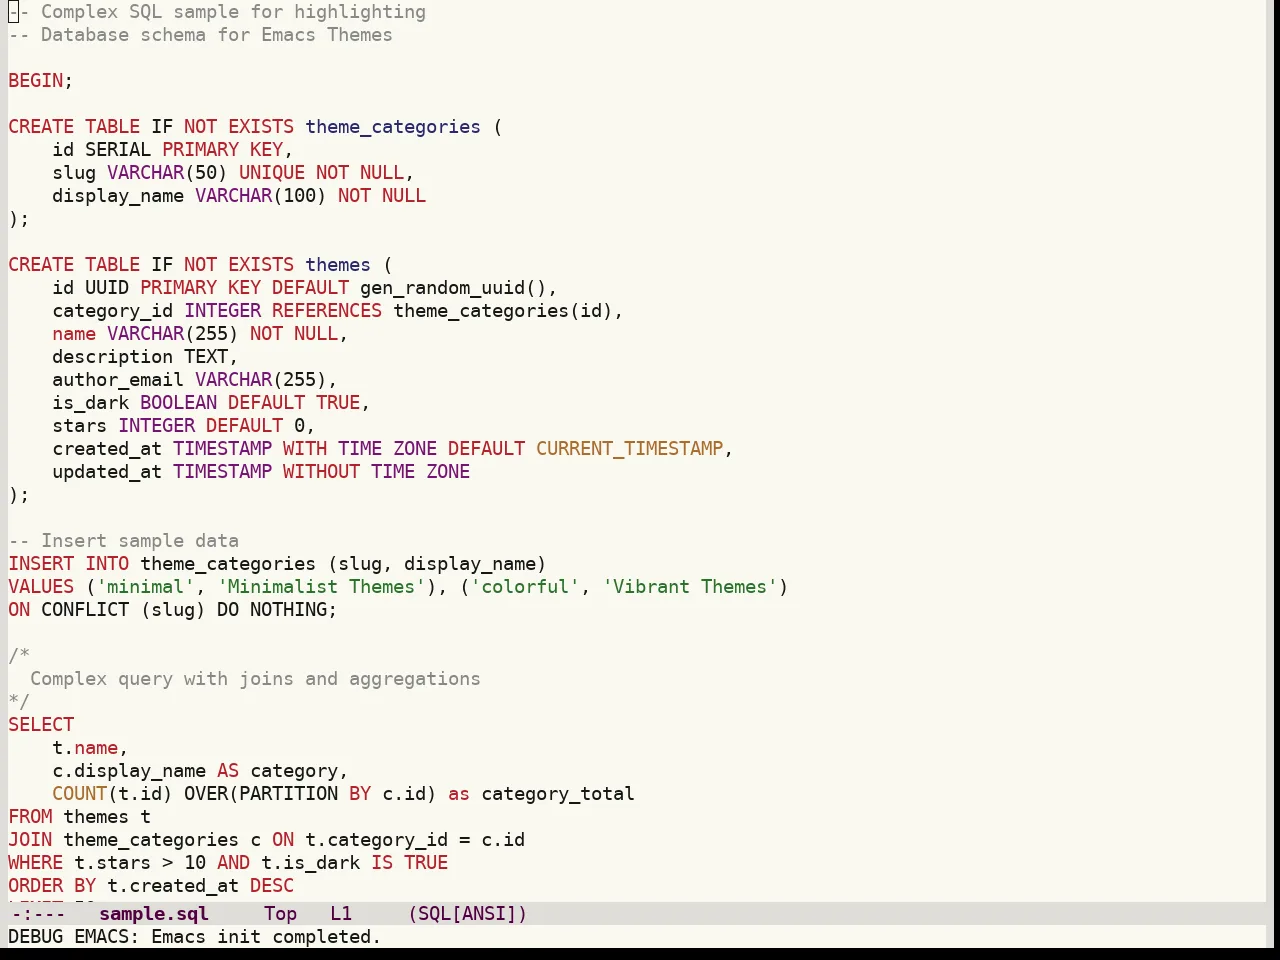Click author_email column name

click(x=118, y=380)
